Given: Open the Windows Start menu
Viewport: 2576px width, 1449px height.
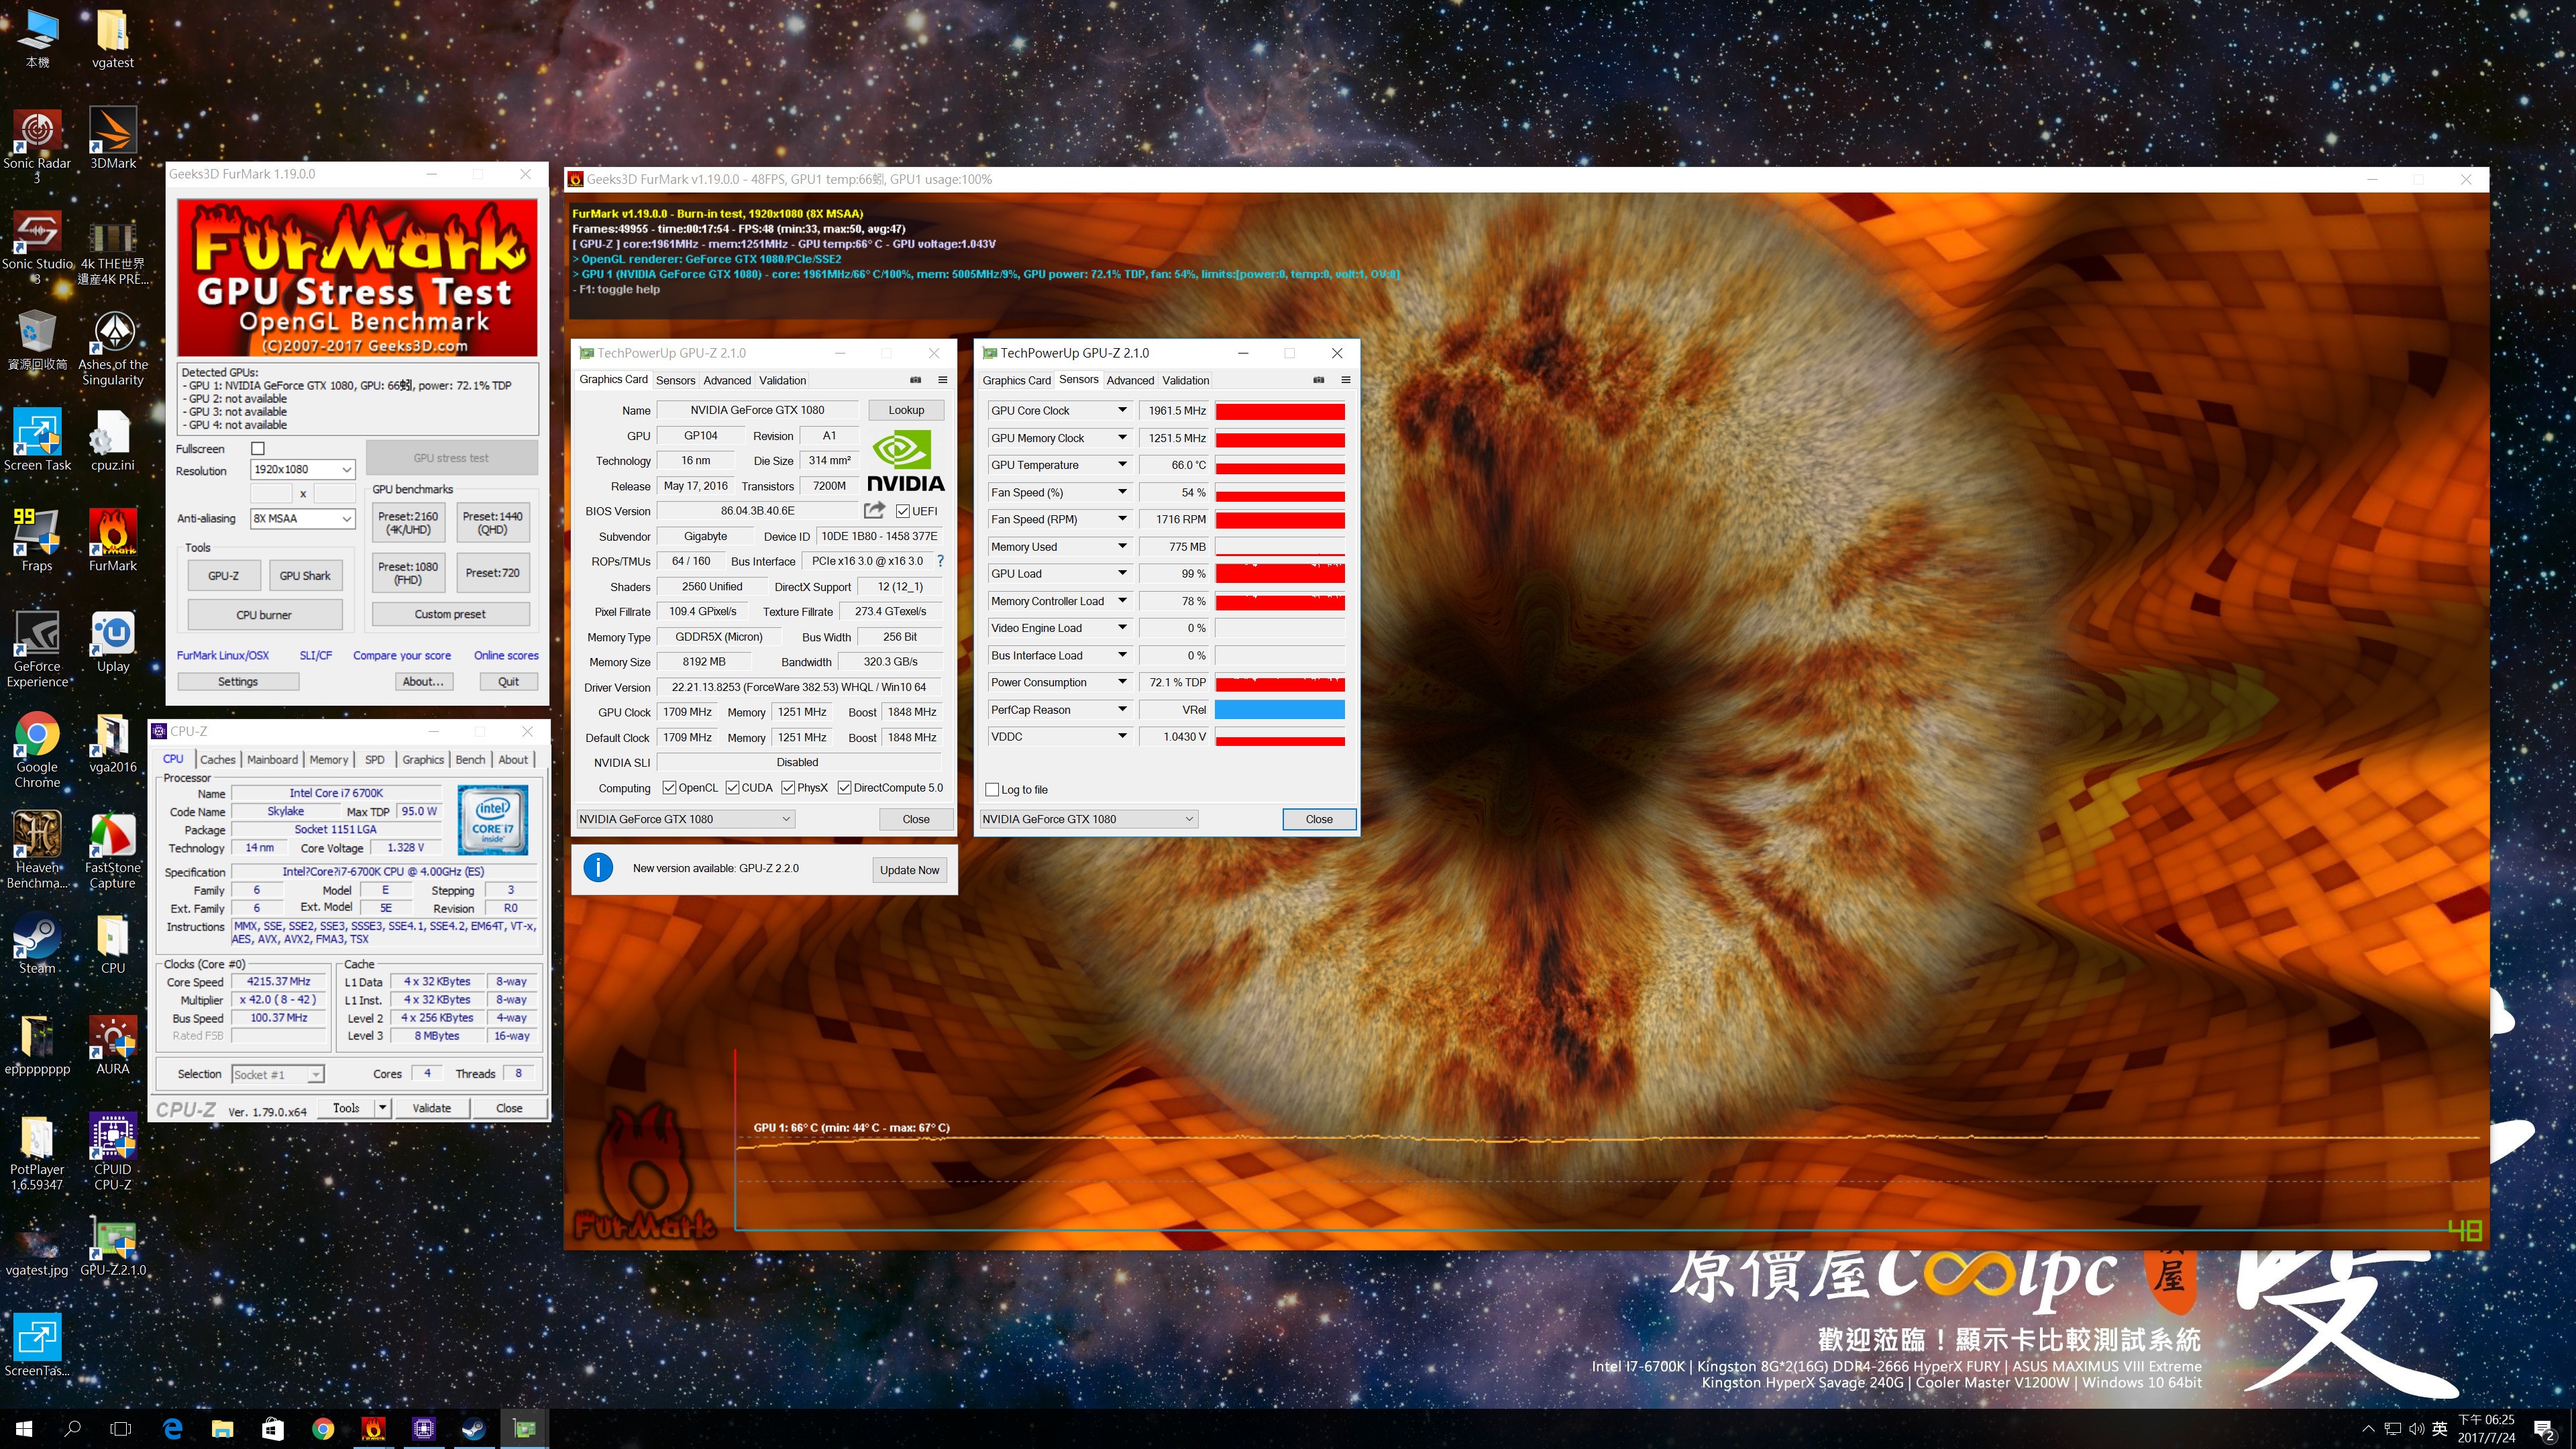Looking at the screenshot, I should point(24,1429).
